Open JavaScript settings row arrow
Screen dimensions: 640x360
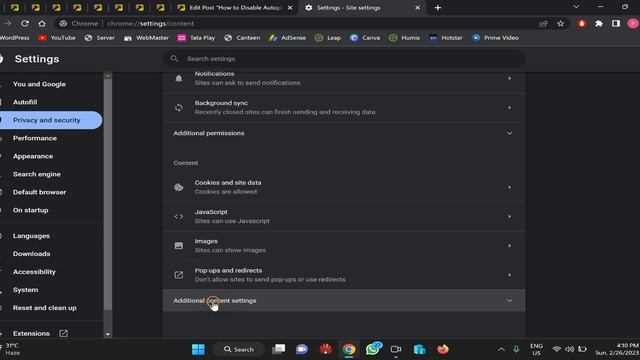coord(509,216)
